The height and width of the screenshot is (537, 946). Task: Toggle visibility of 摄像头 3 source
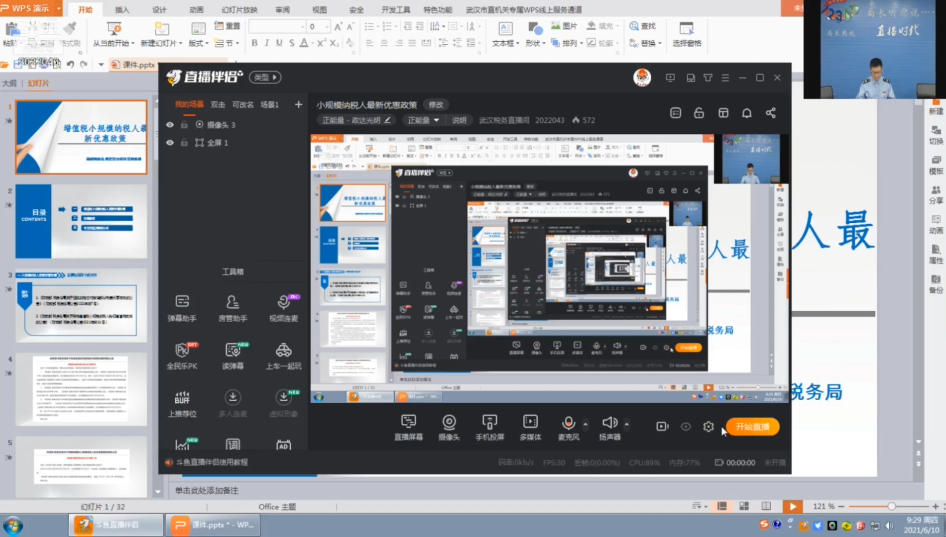pos(170,125)
